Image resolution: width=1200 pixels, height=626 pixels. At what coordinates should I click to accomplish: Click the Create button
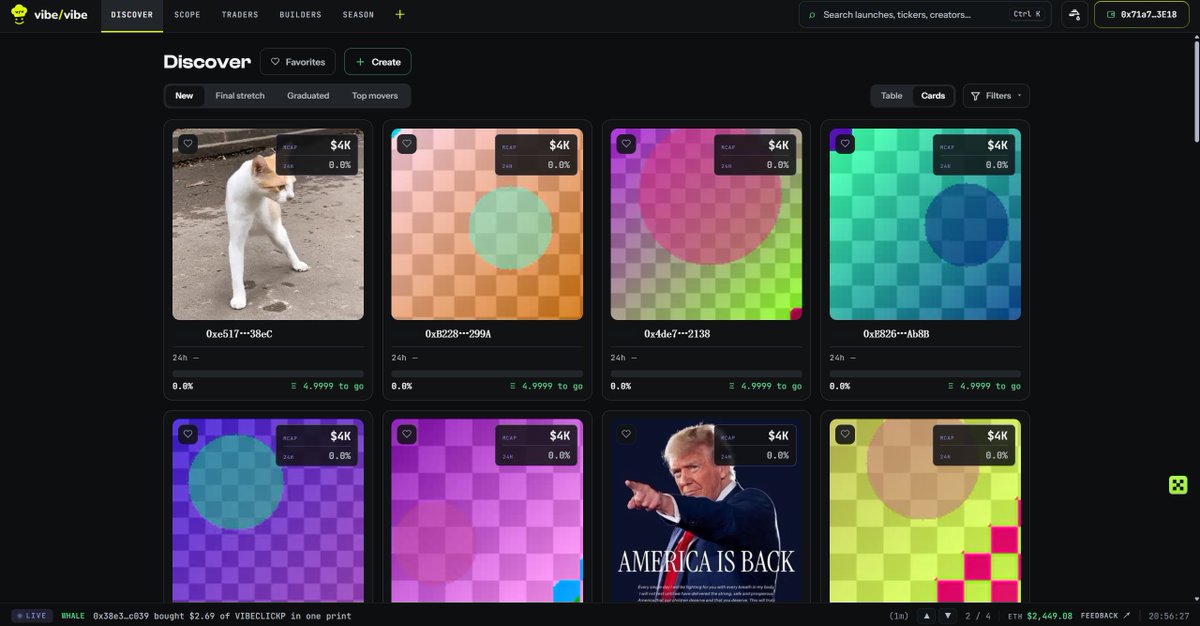click(x=378, y=62)
